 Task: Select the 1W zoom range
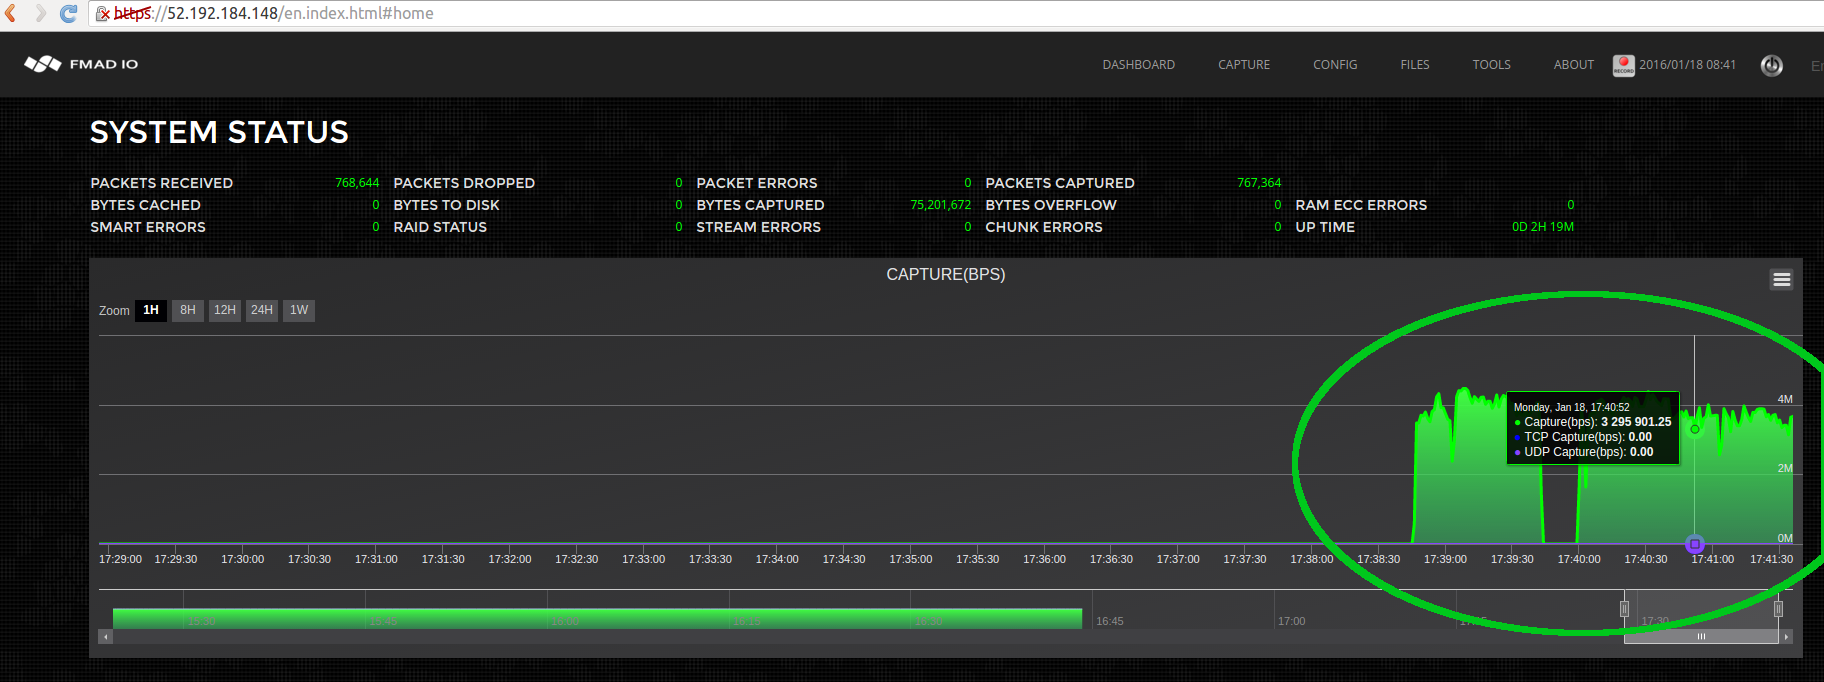pyautogui.click(x=299, y=310)
